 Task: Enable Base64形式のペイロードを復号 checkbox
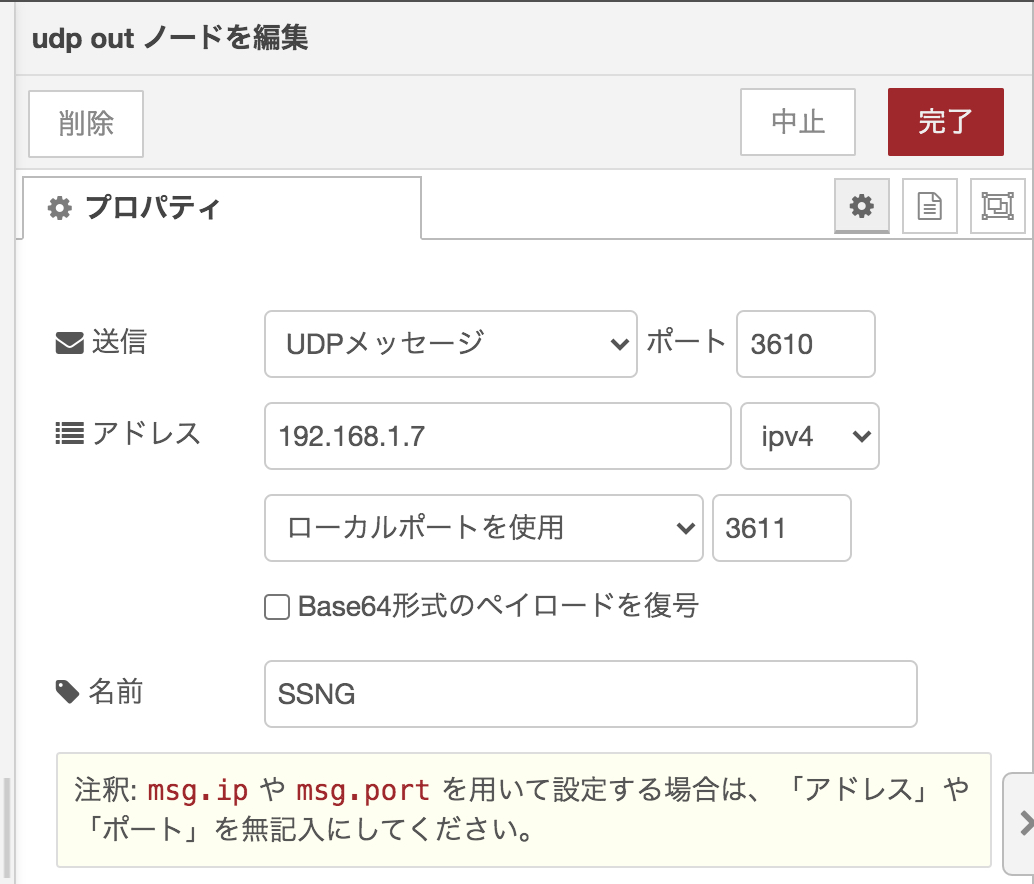(276, 607)
